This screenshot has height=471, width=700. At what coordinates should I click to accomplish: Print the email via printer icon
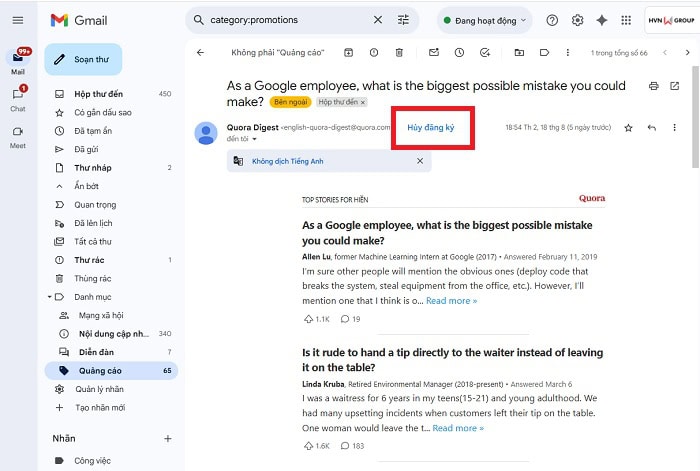(x=654, y=86)
